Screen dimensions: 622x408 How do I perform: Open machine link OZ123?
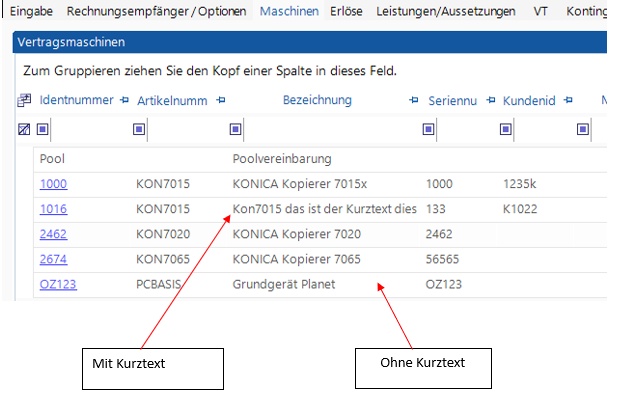click(58, 284)
